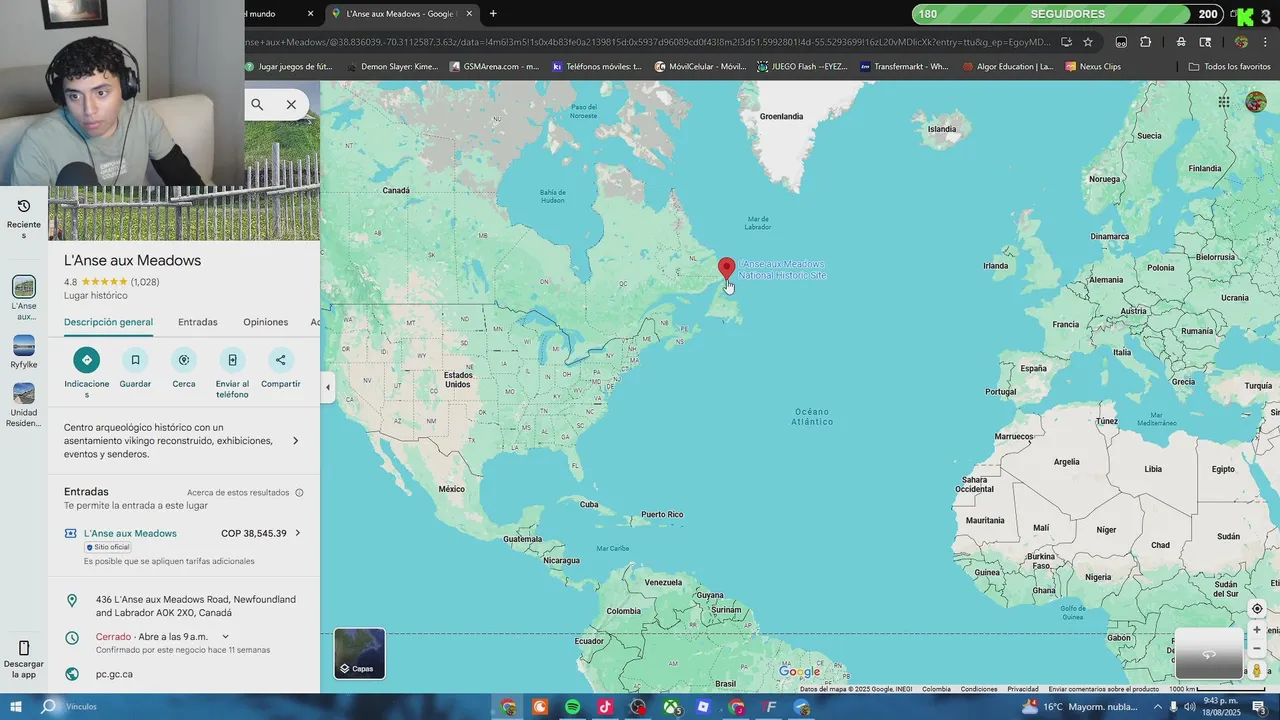This screenshot has width=1280, height=720.
Task: Click the Guardar bookmark icon
Action: (x=135, y=360)
